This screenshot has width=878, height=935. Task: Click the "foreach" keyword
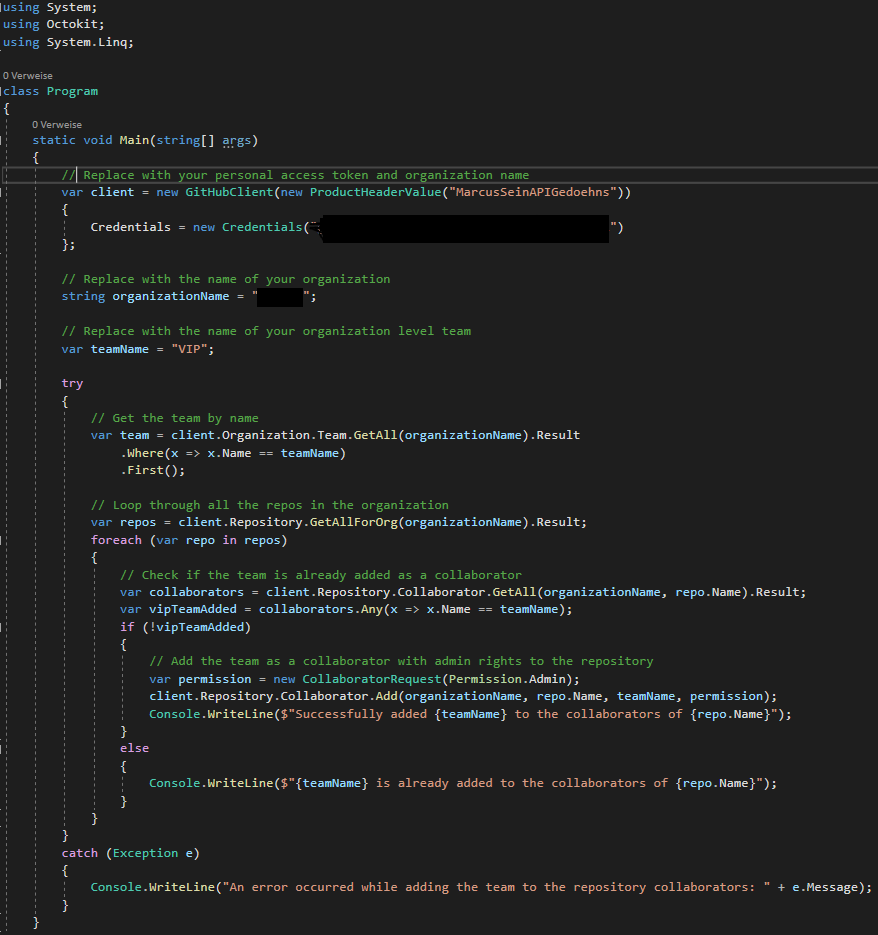116,540
